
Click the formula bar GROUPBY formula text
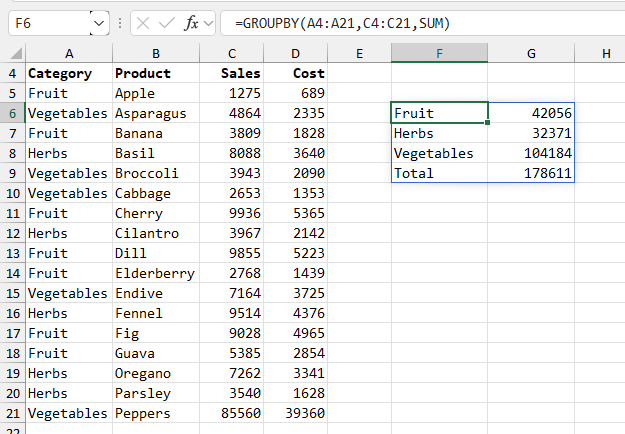point(342,24)
